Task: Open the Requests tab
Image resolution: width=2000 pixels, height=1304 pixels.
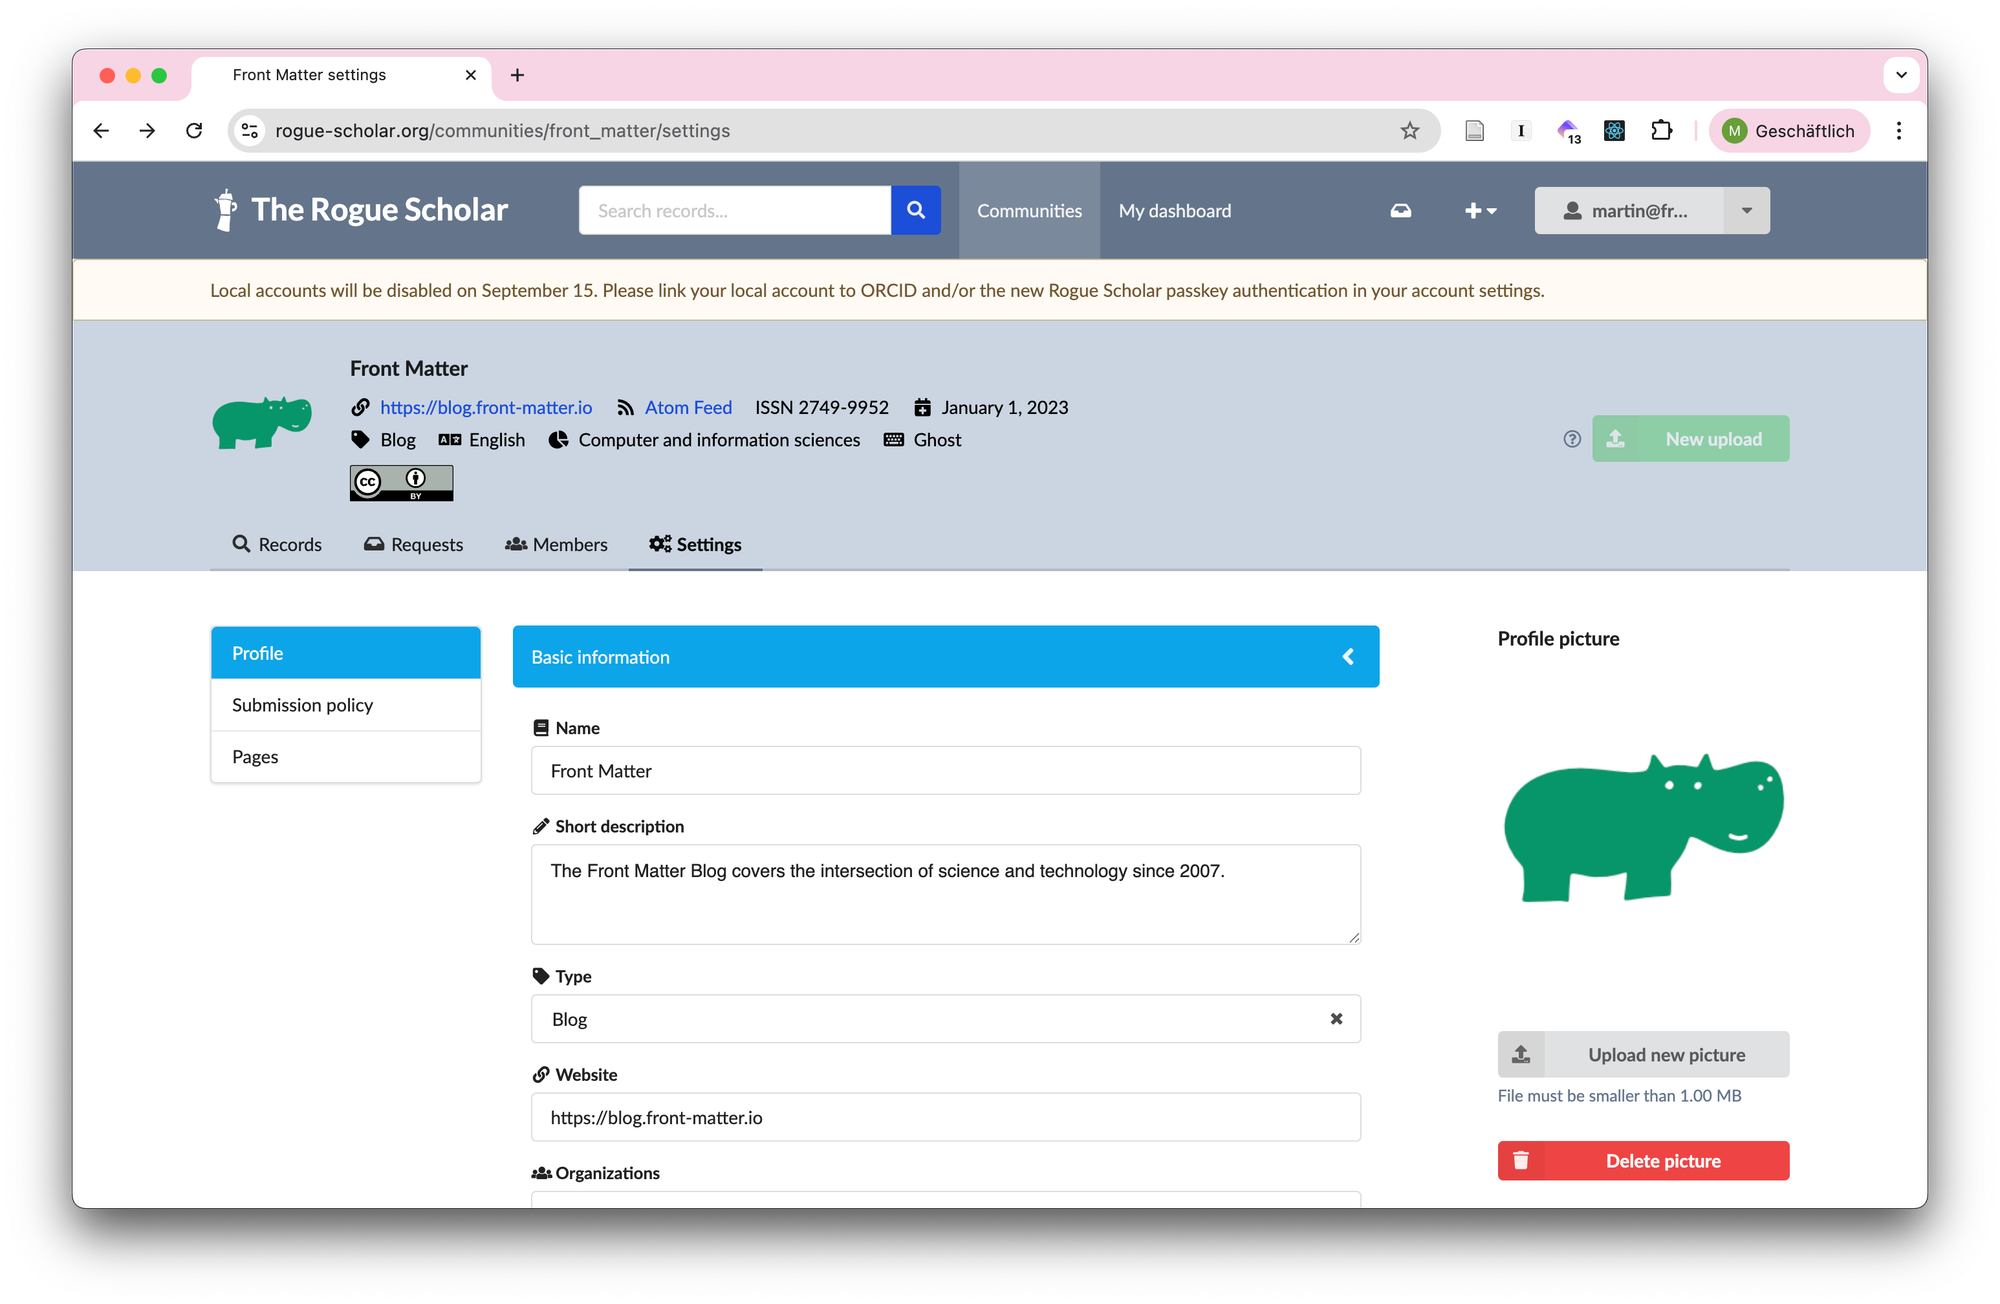Action: pos(414,544)
